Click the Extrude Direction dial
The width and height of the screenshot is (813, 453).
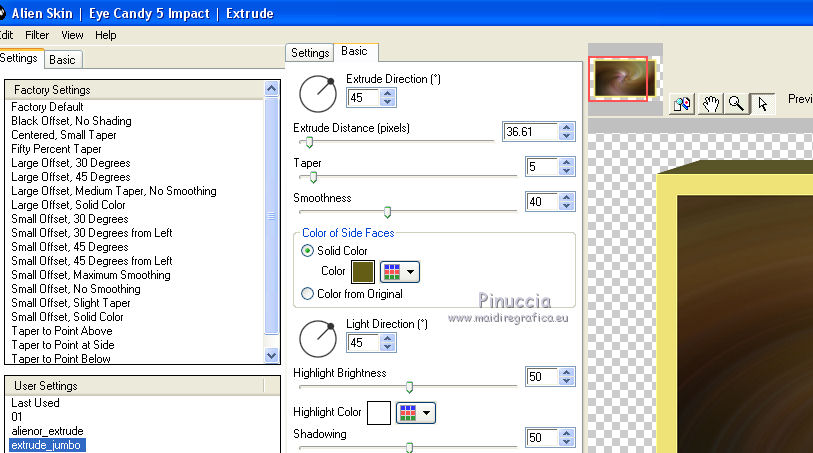pyautogui.click(x=318, y=94)
